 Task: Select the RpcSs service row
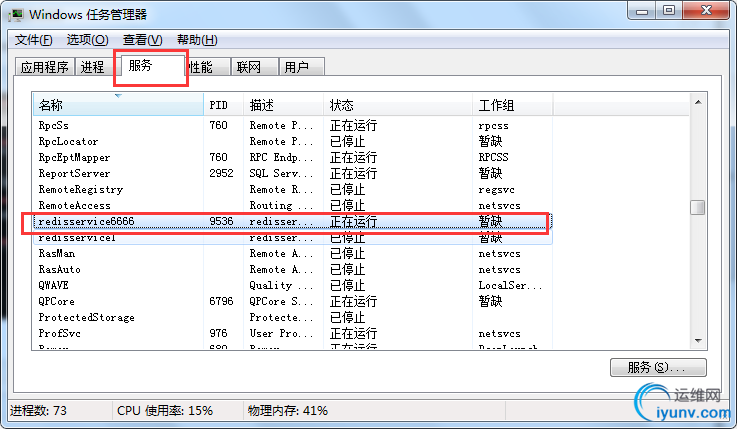(292, 125)
